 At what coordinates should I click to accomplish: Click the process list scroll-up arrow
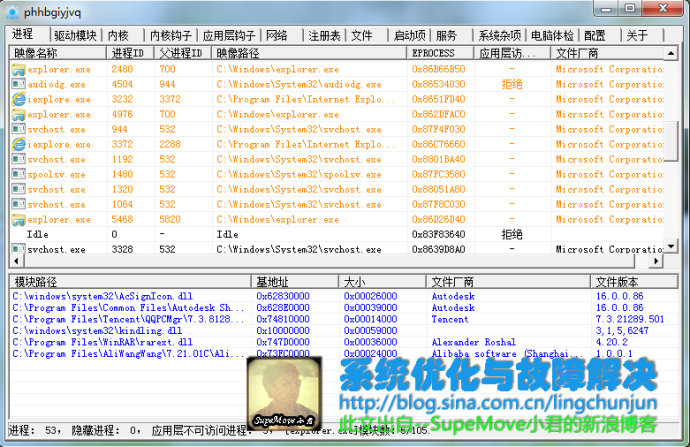coord(671,53)
